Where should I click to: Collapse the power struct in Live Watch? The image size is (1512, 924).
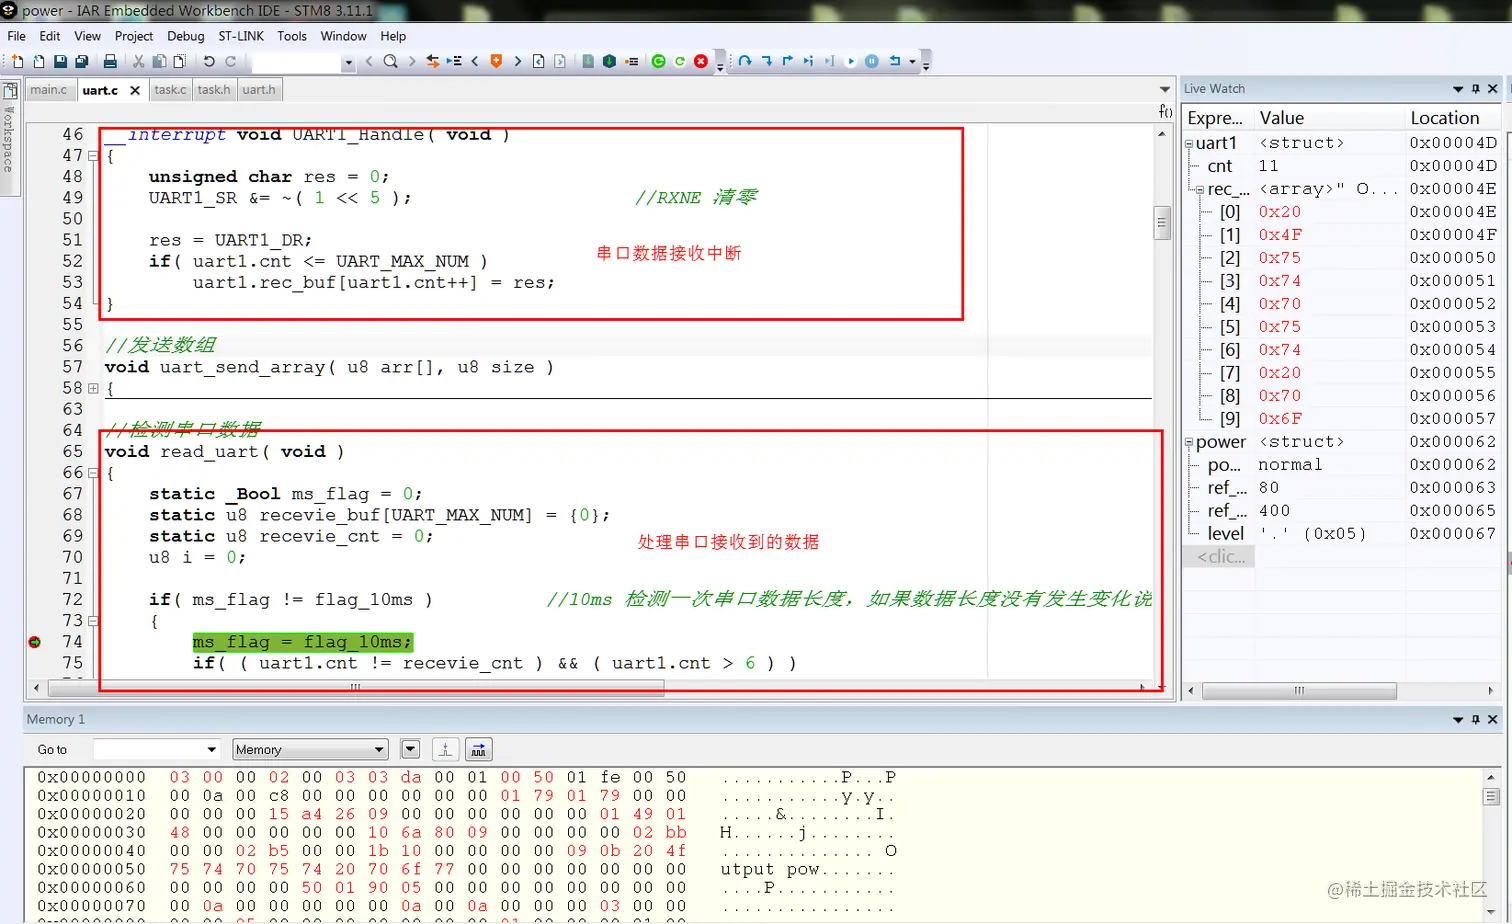1190,443
